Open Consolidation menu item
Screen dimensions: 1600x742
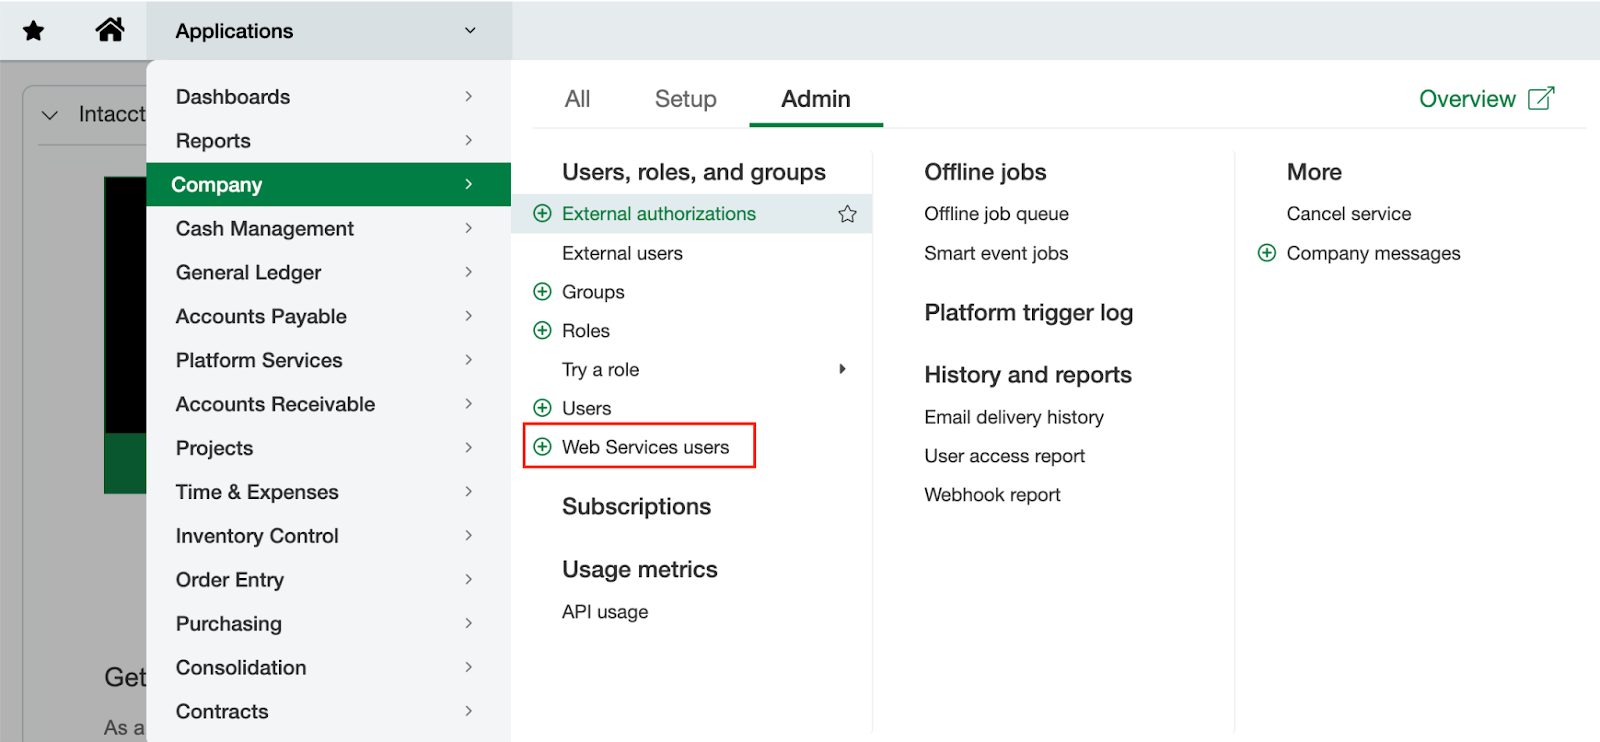pos(329,668)
